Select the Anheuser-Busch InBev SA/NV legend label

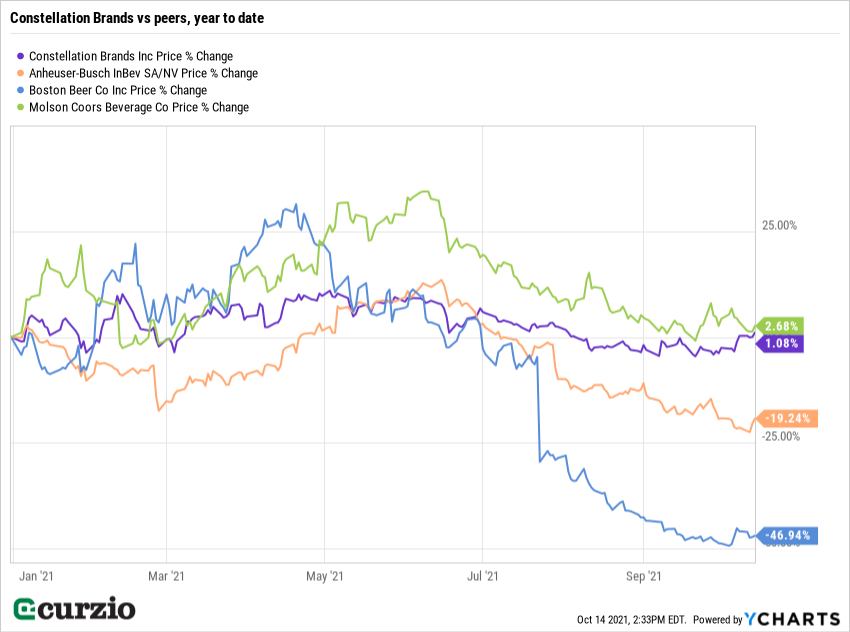pyautogui.click(x=143, y=73)
